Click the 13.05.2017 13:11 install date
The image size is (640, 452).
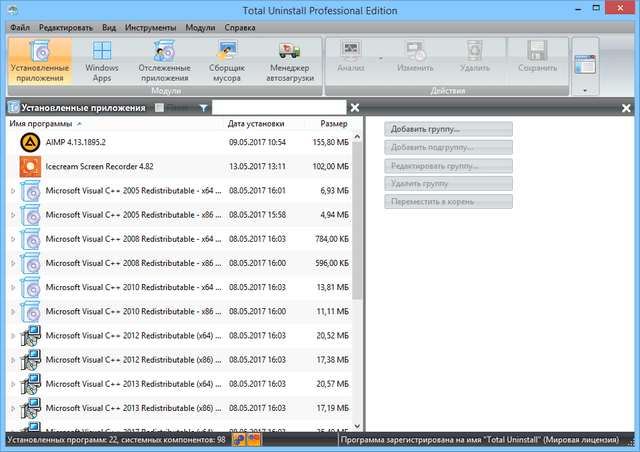click(257, 166)
